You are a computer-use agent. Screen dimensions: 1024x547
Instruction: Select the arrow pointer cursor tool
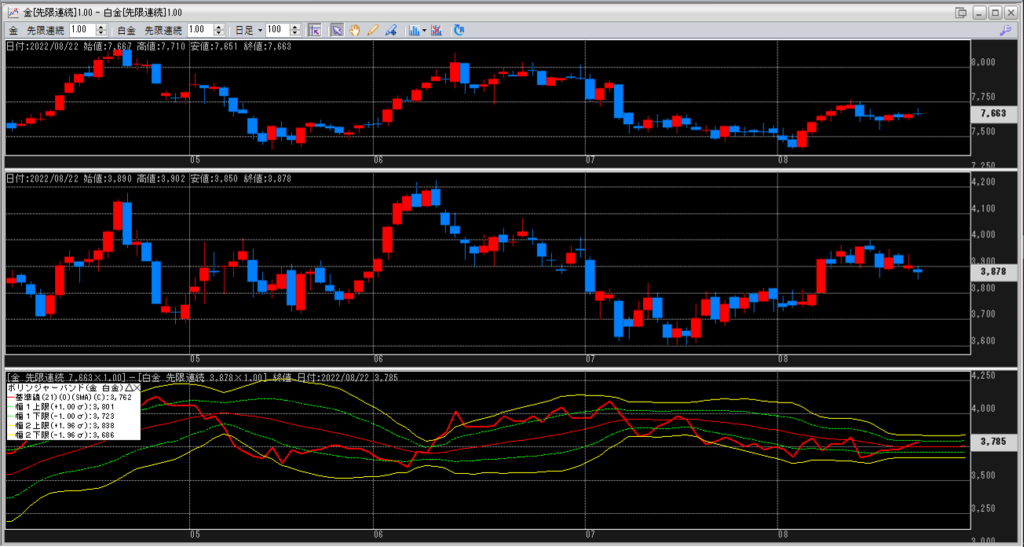[x=336, y=30]
